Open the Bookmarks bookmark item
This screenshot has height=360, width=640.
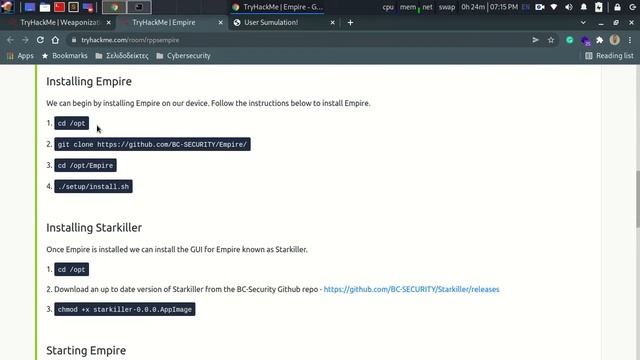(64, 56)
